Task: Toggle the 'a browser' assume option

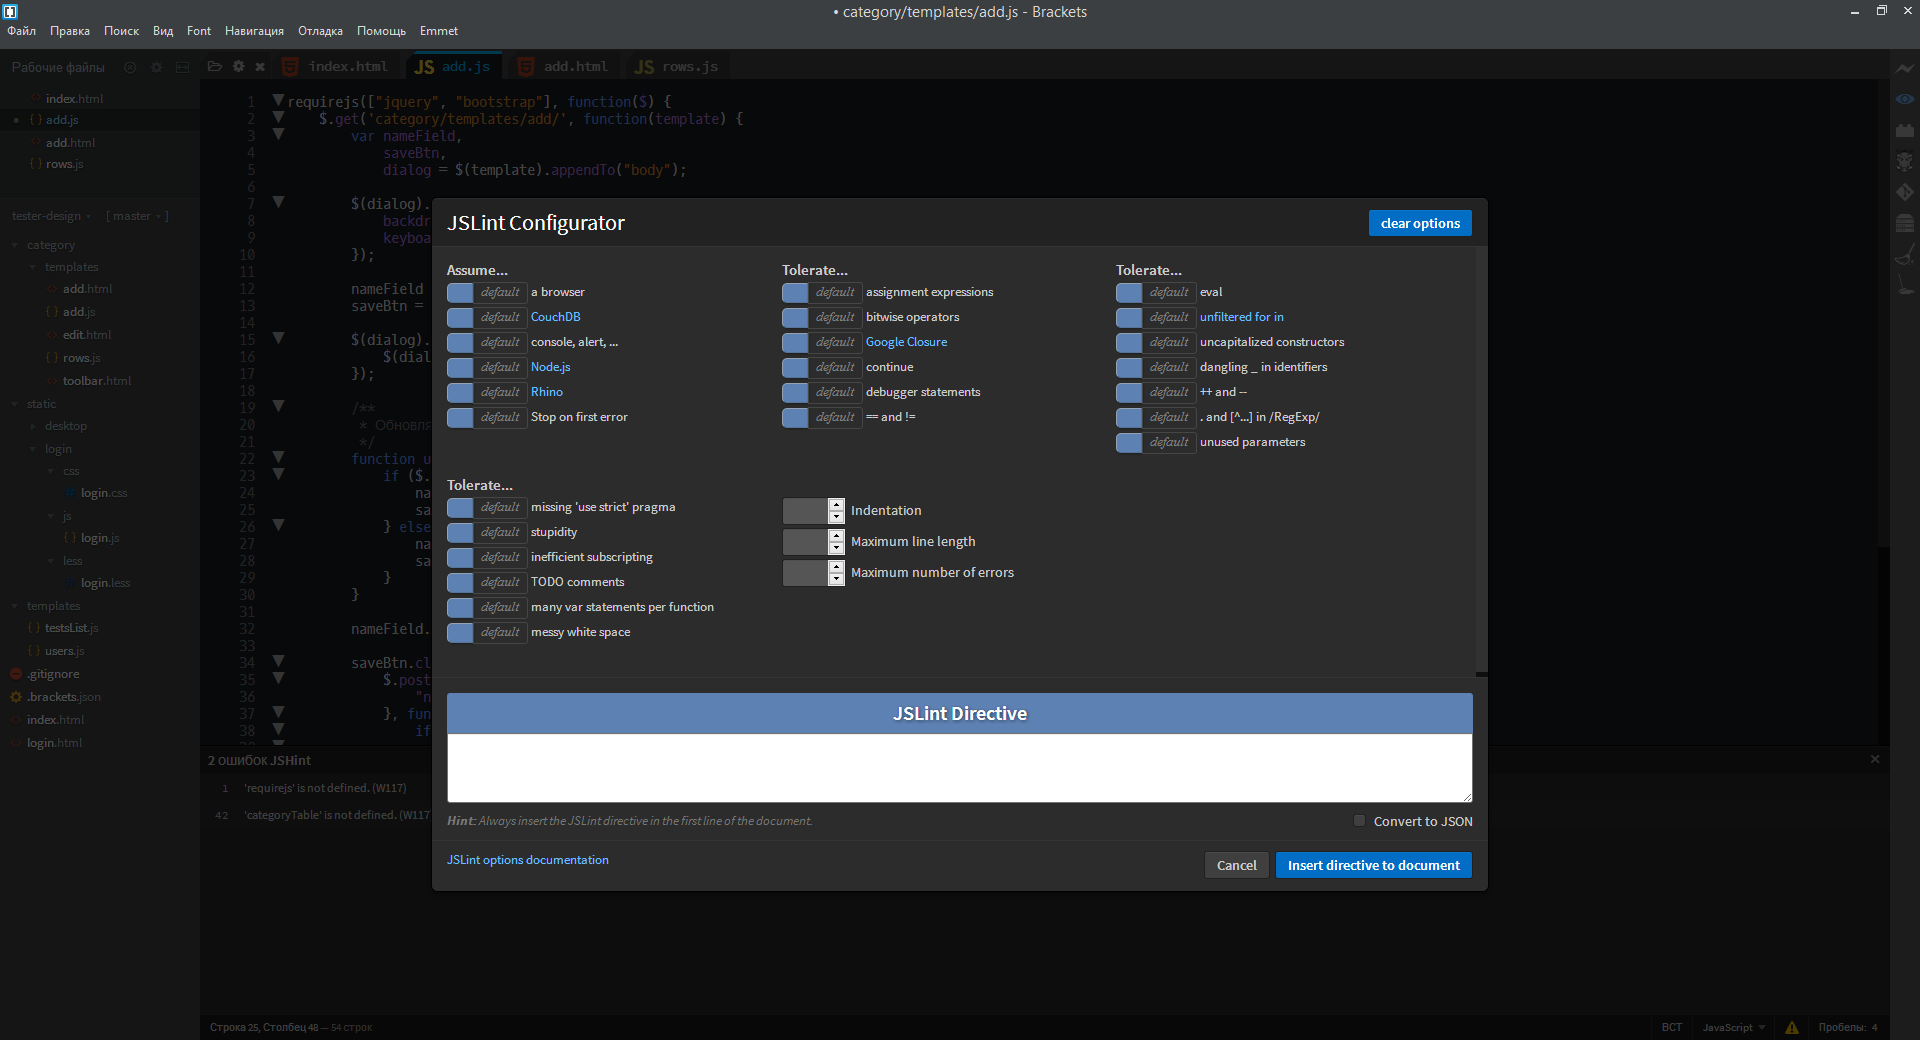Action: coord(487,292)
